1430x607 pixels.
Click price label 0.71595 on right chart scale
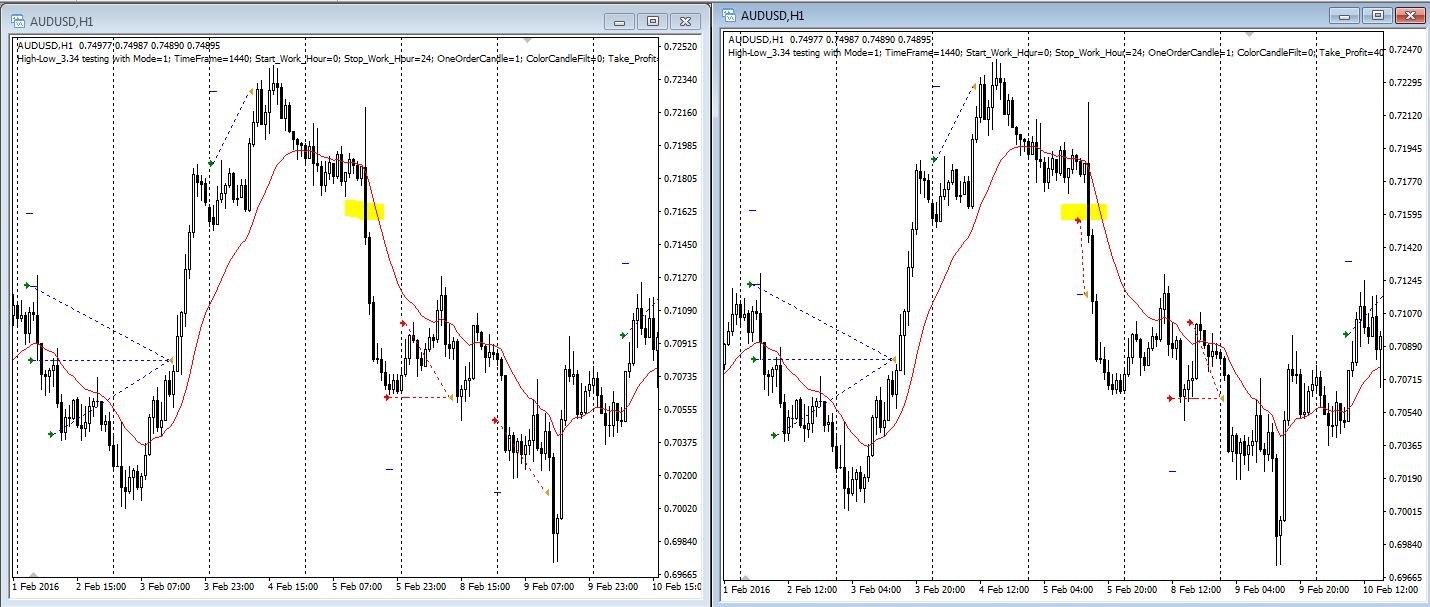1407,215
